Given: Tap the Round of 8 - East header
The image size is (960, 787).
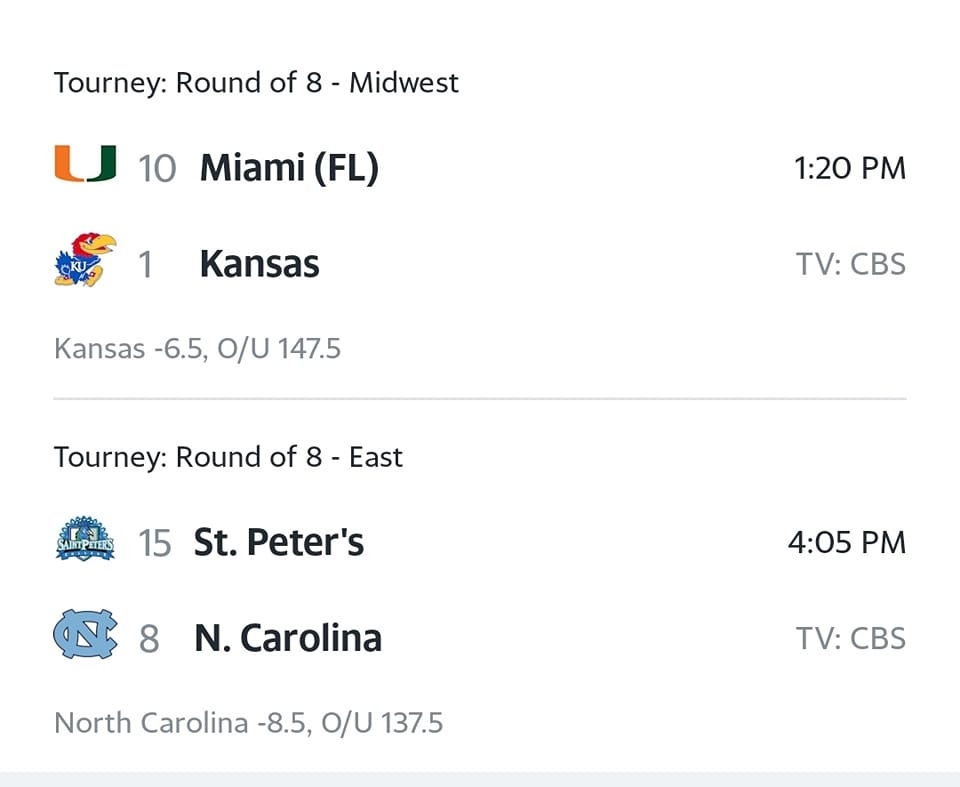Looking at the screenshot, I should 228,457.
